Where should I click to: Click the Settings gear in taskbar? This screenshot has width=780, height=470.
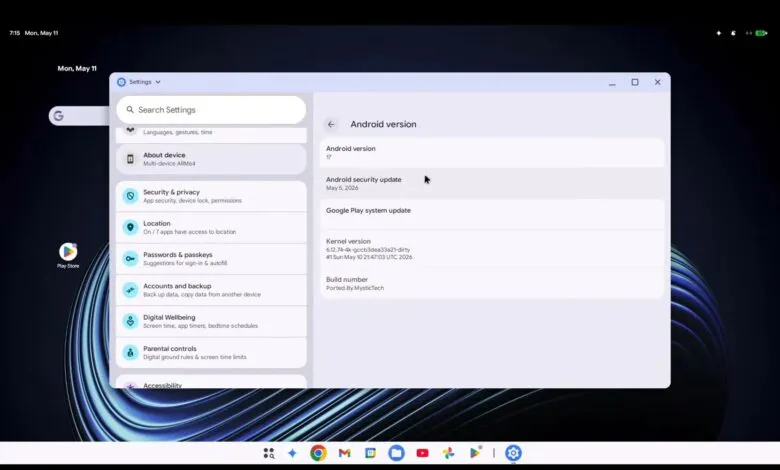(x=513, y=453)
